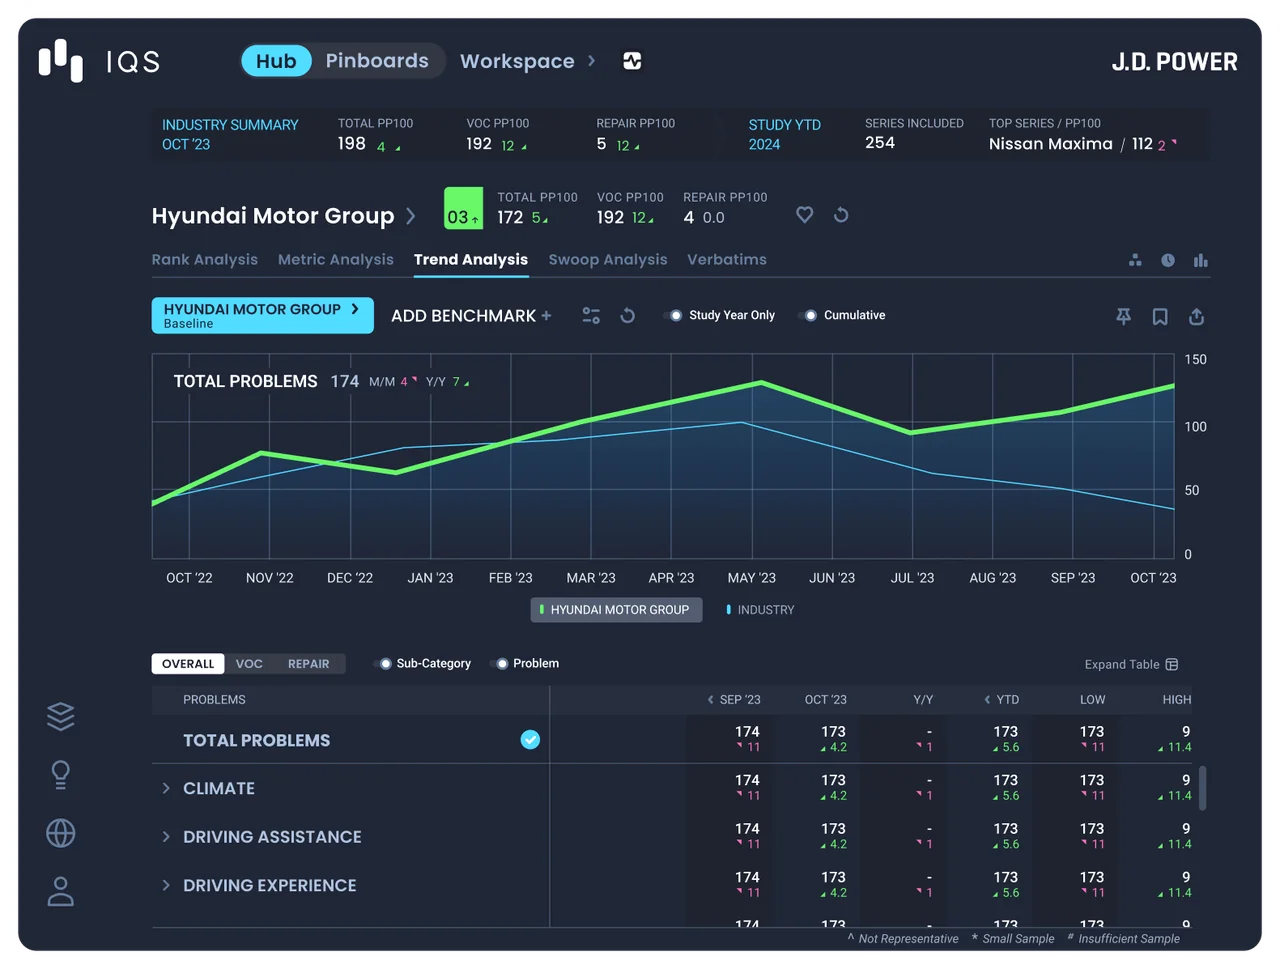The image size is (1280, 969).
Task: Select the Sub-Category radio option
Action: [x=422, y=663]
